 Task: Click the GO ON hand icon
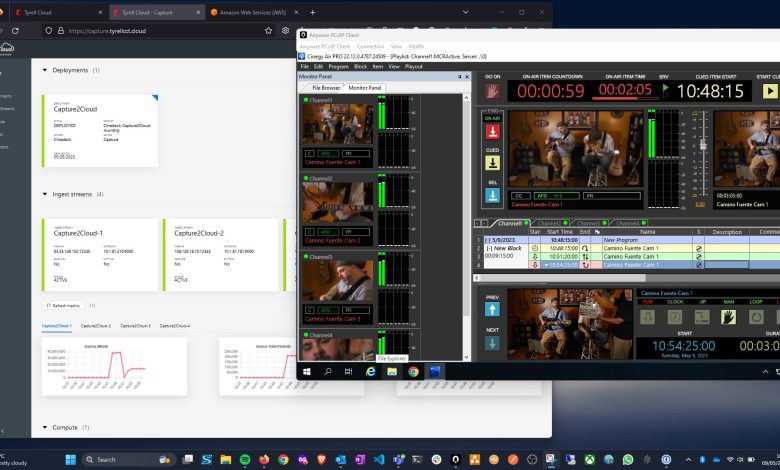(x=492, y=92)
